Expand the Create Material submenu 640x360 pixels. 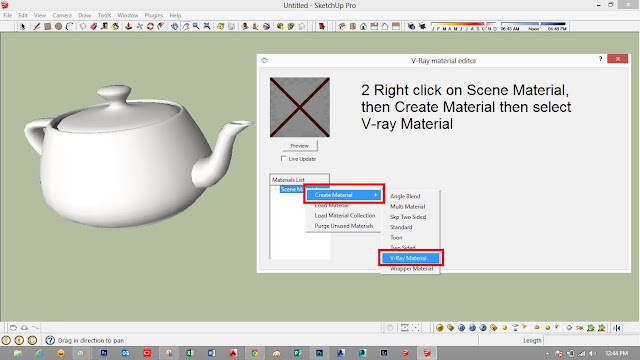coord(344,195)
